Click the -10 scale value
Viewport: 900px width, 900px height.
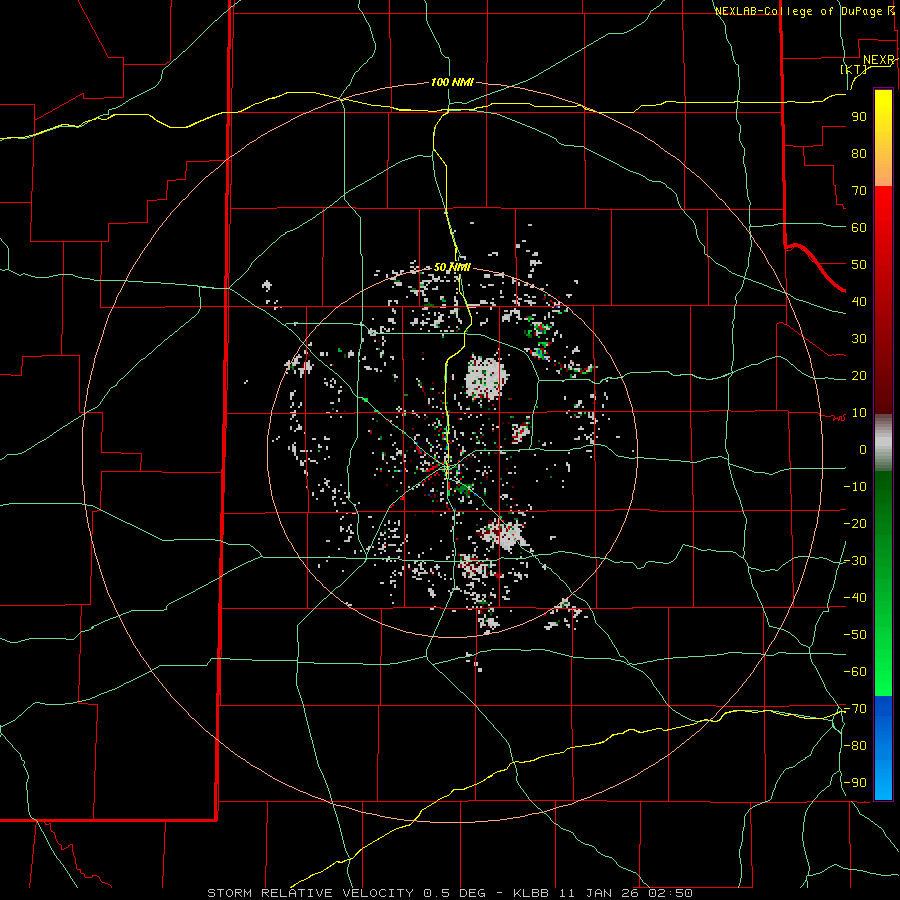[855, 487]
